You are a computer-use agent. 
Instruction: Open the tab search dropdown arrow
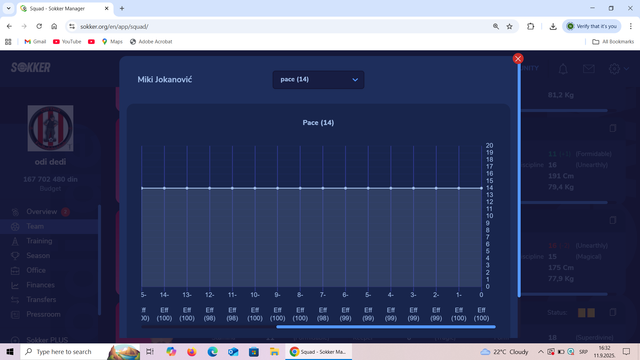8,8
